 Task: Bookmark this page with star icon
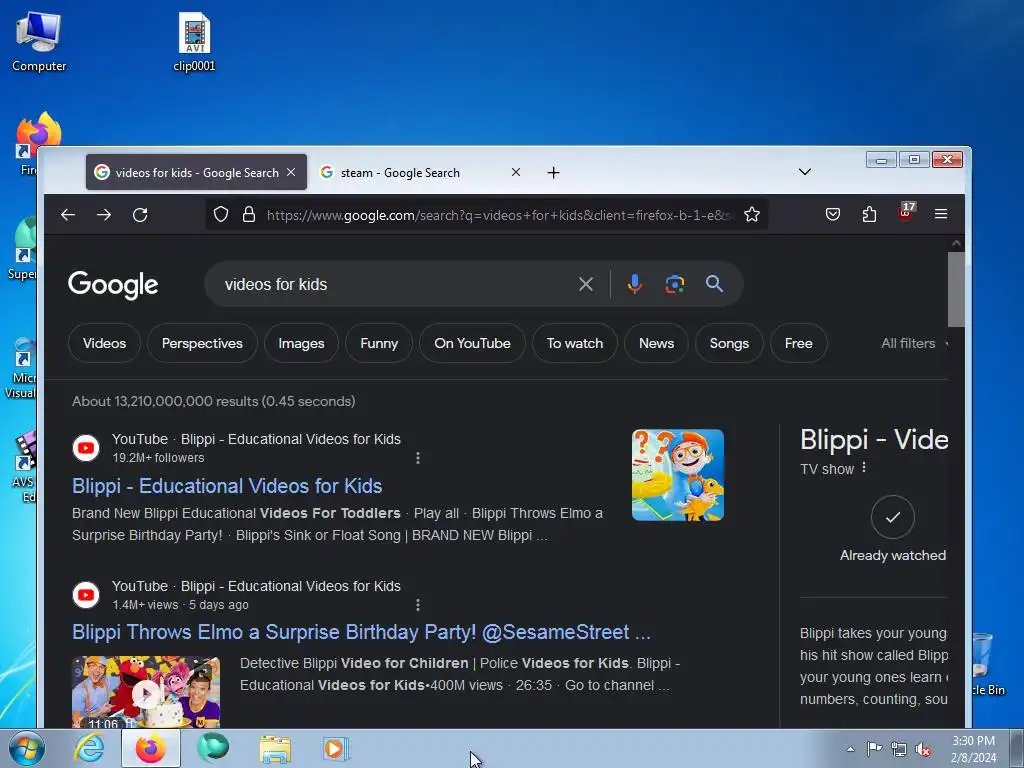pyautogui.click(x=752, y=214)
